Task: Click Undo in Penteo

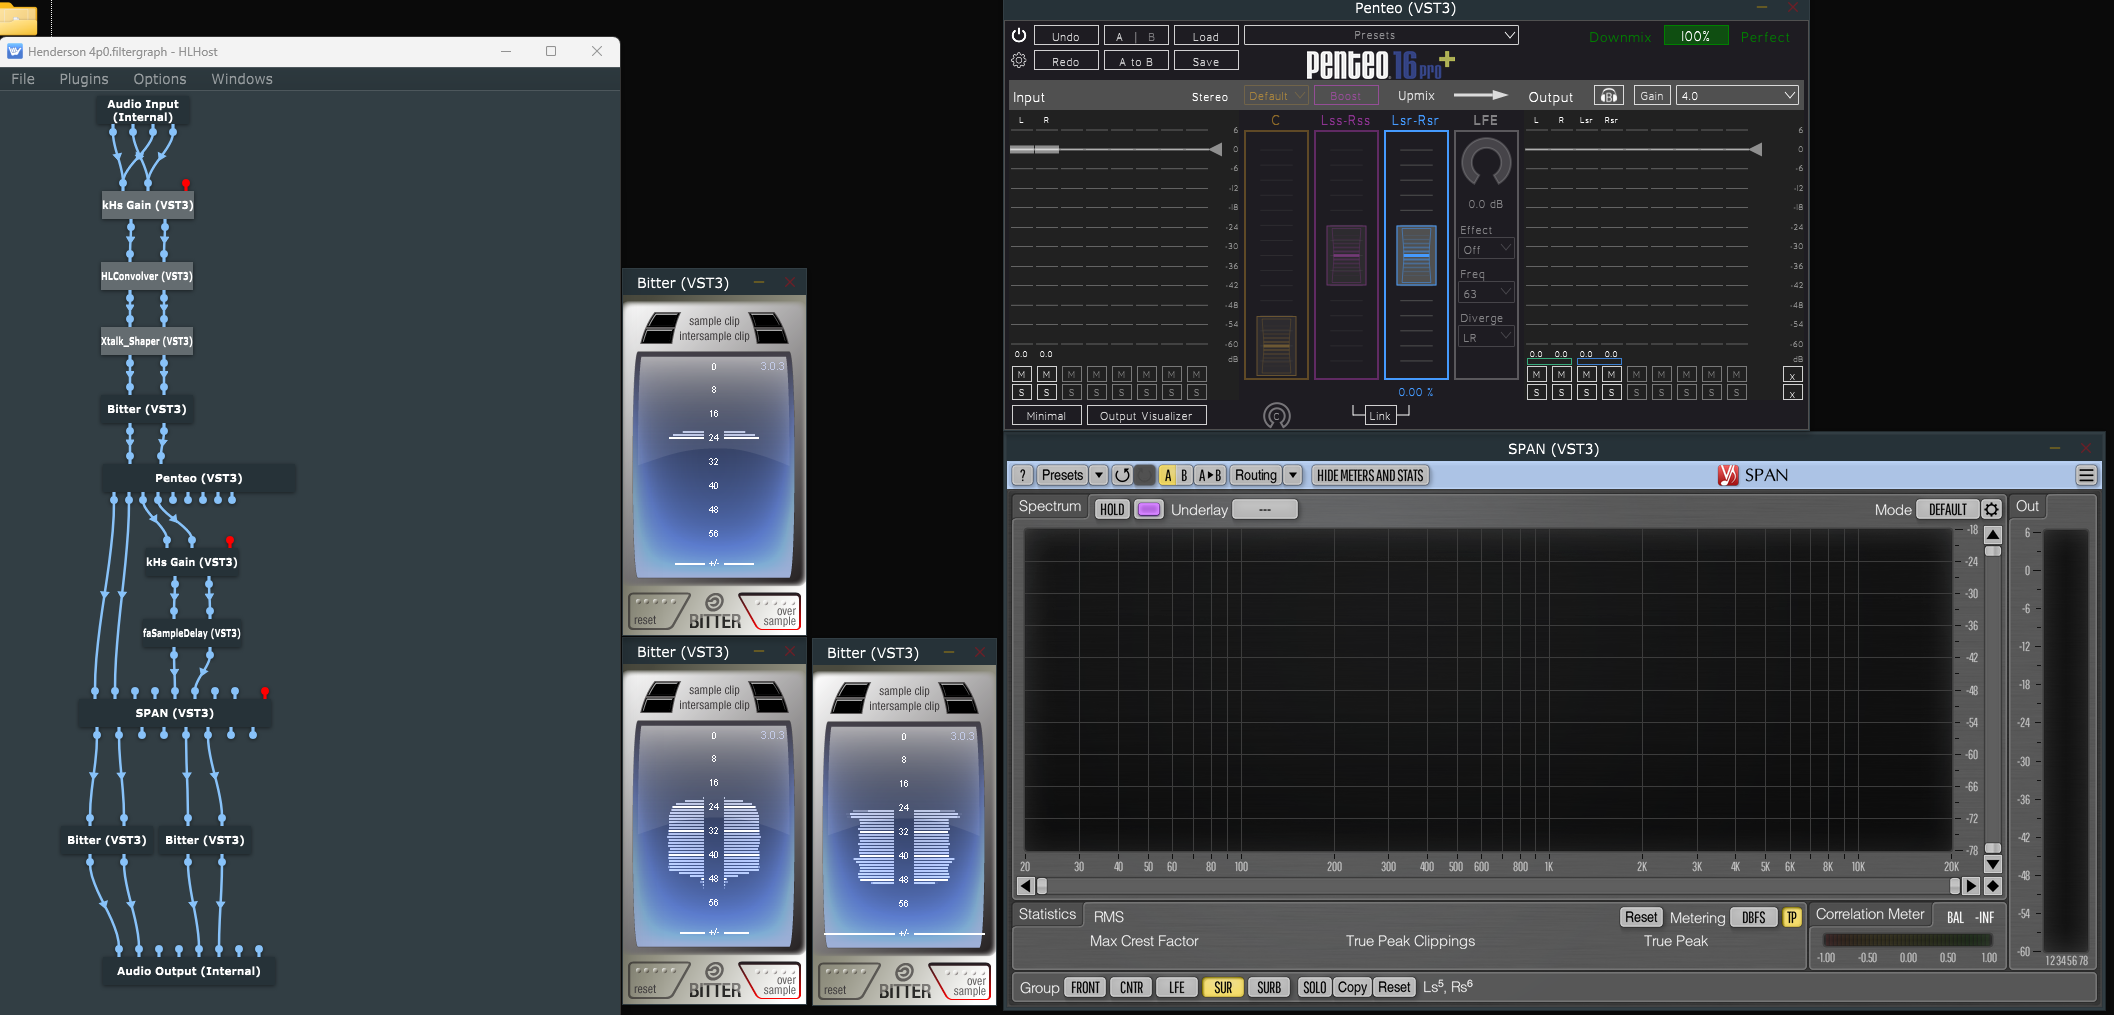Action: click(1066, 36)
